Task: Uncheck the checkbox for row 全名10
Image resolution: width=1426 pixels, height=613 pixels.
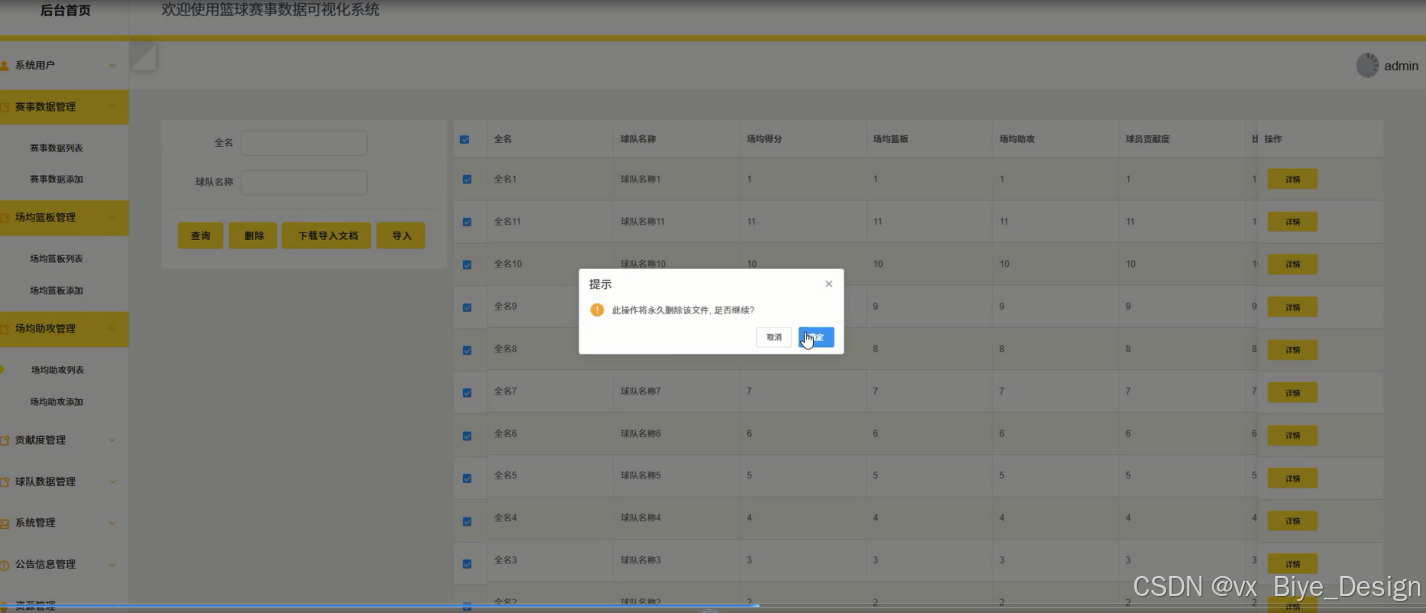Action: coord(466,264)
